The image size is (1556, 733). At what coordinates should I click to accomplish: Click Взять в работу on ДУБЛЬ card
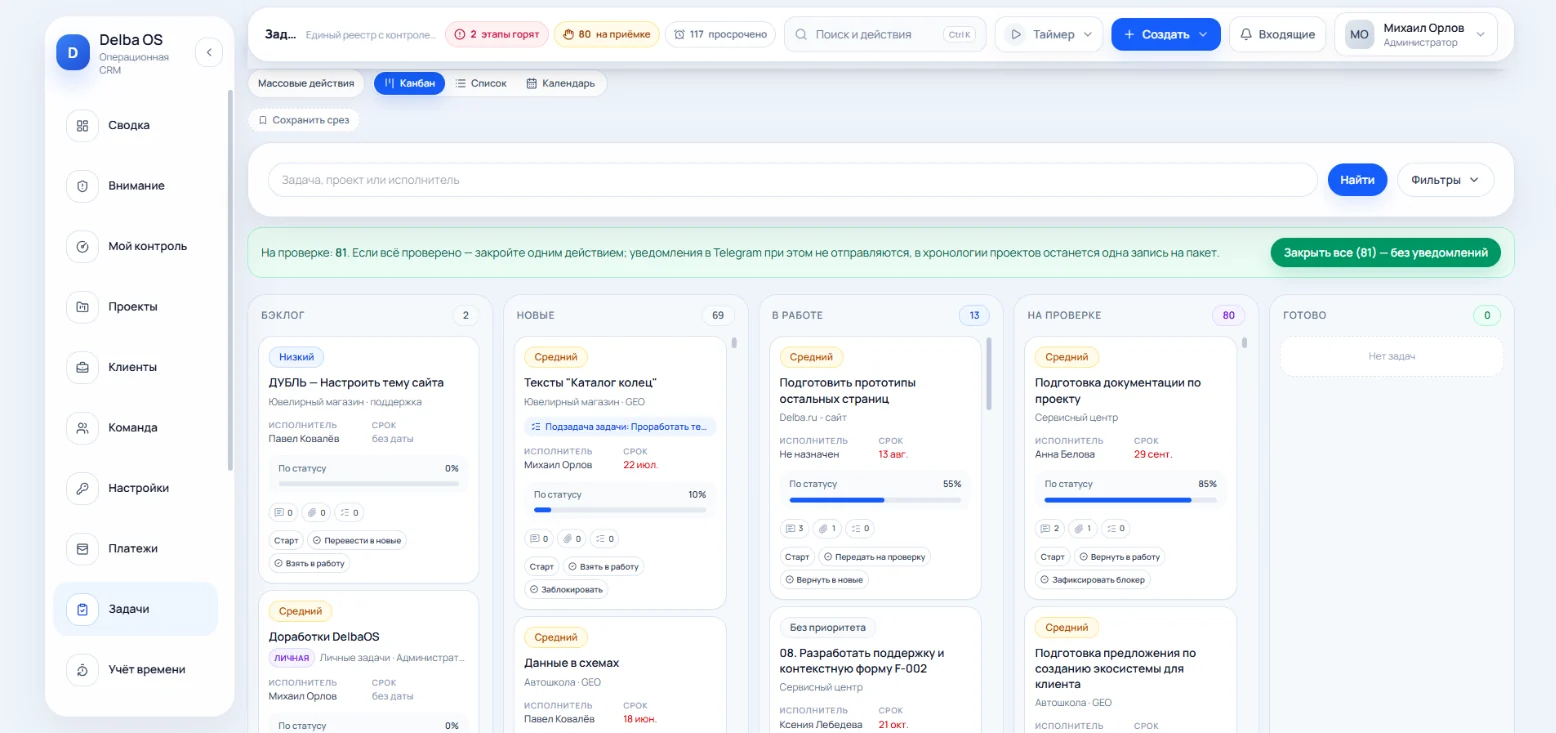[310, 563]
